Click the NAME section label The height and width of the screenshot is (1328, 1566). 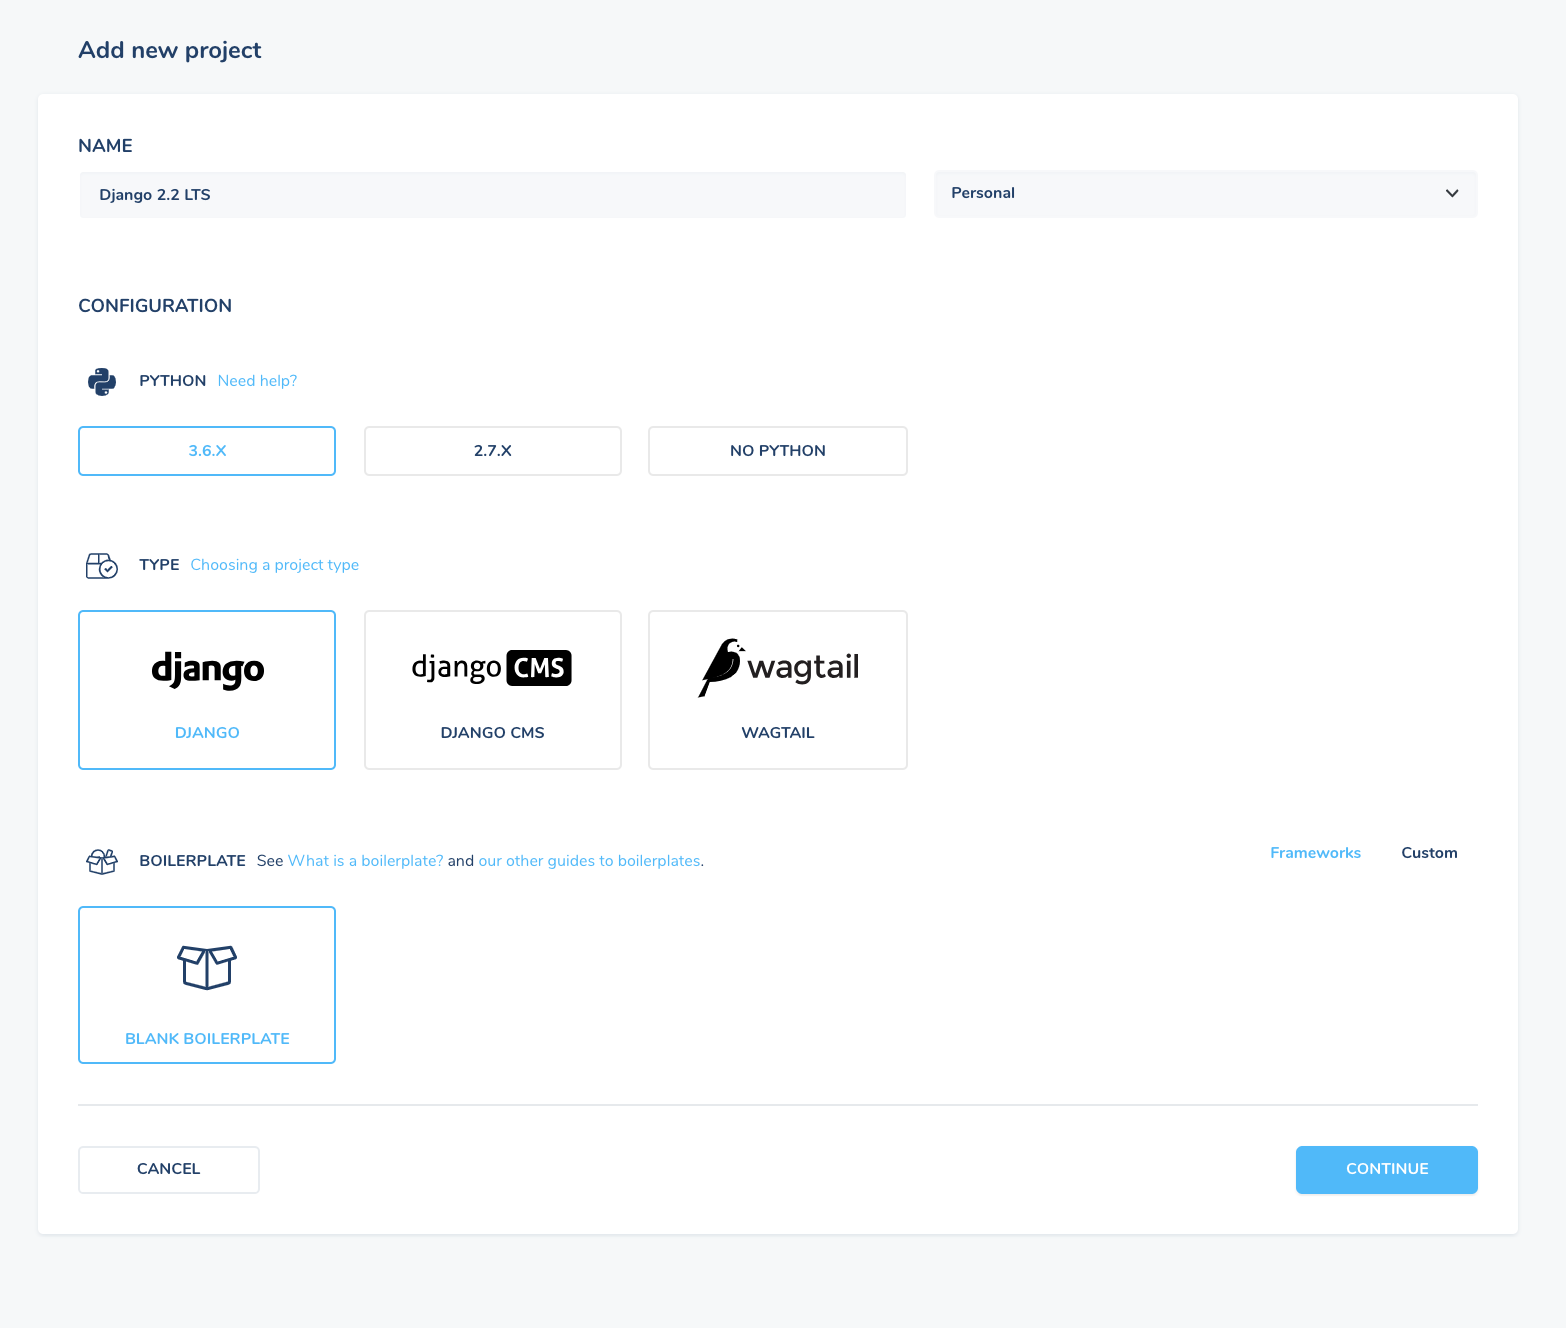coord(105,146)
